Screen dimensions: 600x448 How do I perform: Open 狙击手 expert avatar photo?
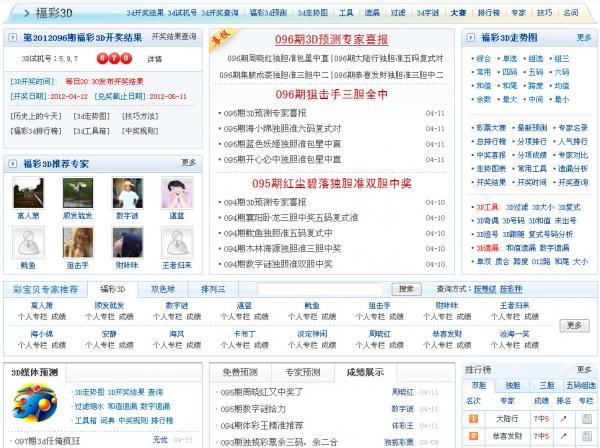[78, 243]
